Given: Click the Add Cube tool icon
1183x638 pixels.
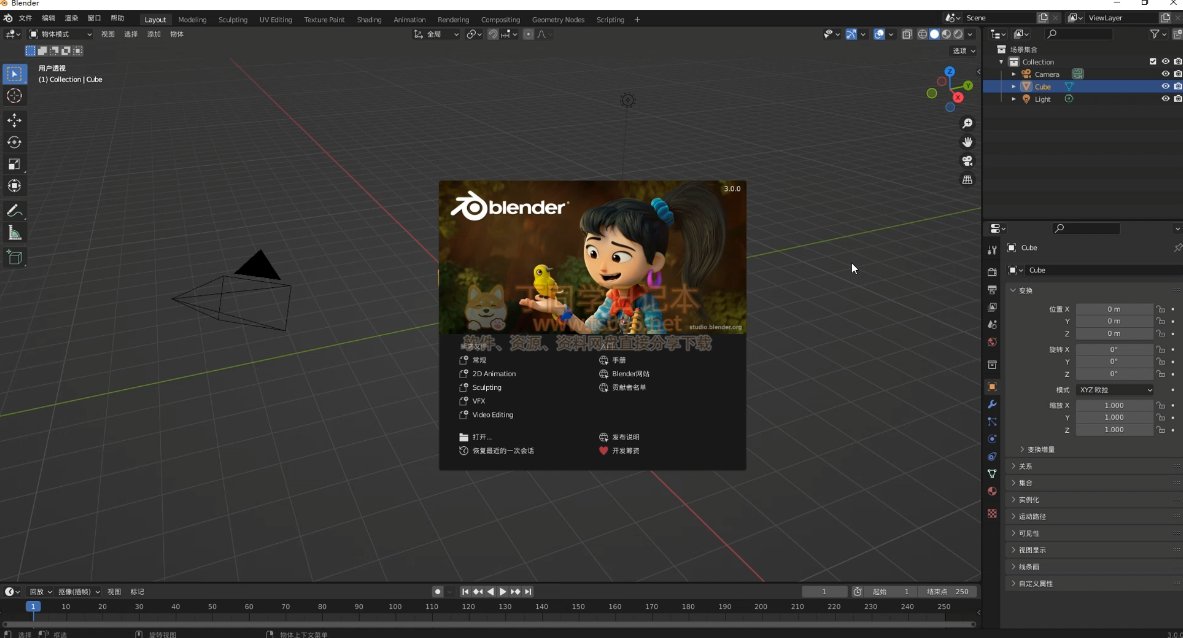Looking at the screenshot, I should point(14,257).
